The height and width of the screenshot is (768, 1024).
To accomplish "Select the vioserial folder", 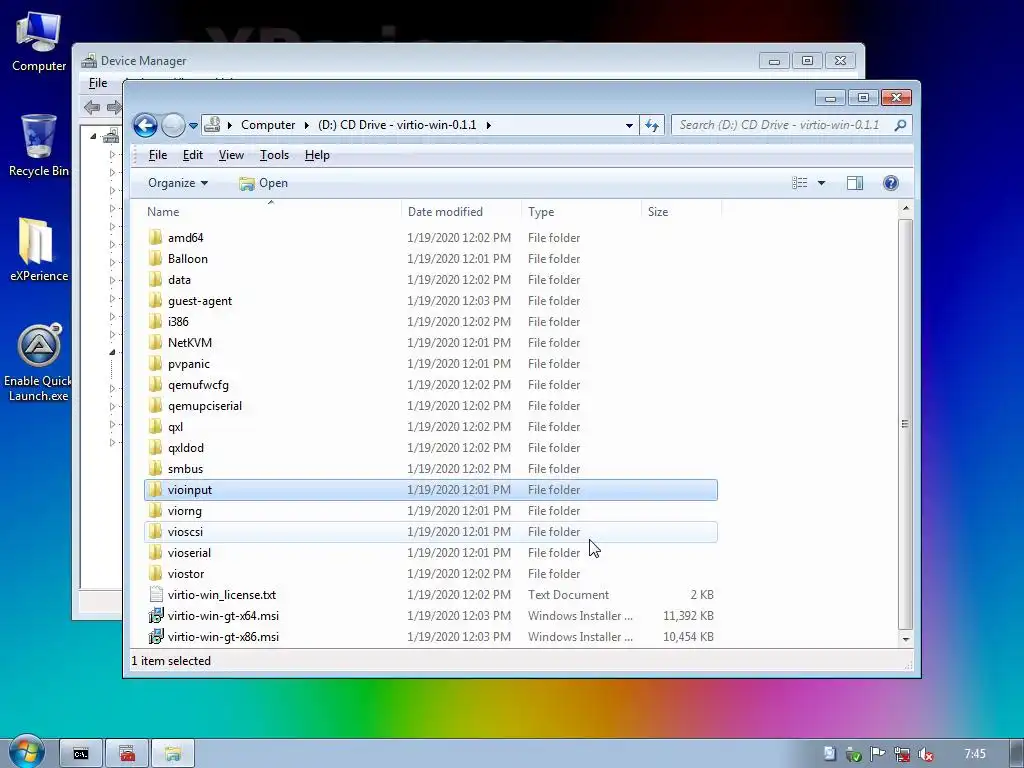I will click(431, 552).
